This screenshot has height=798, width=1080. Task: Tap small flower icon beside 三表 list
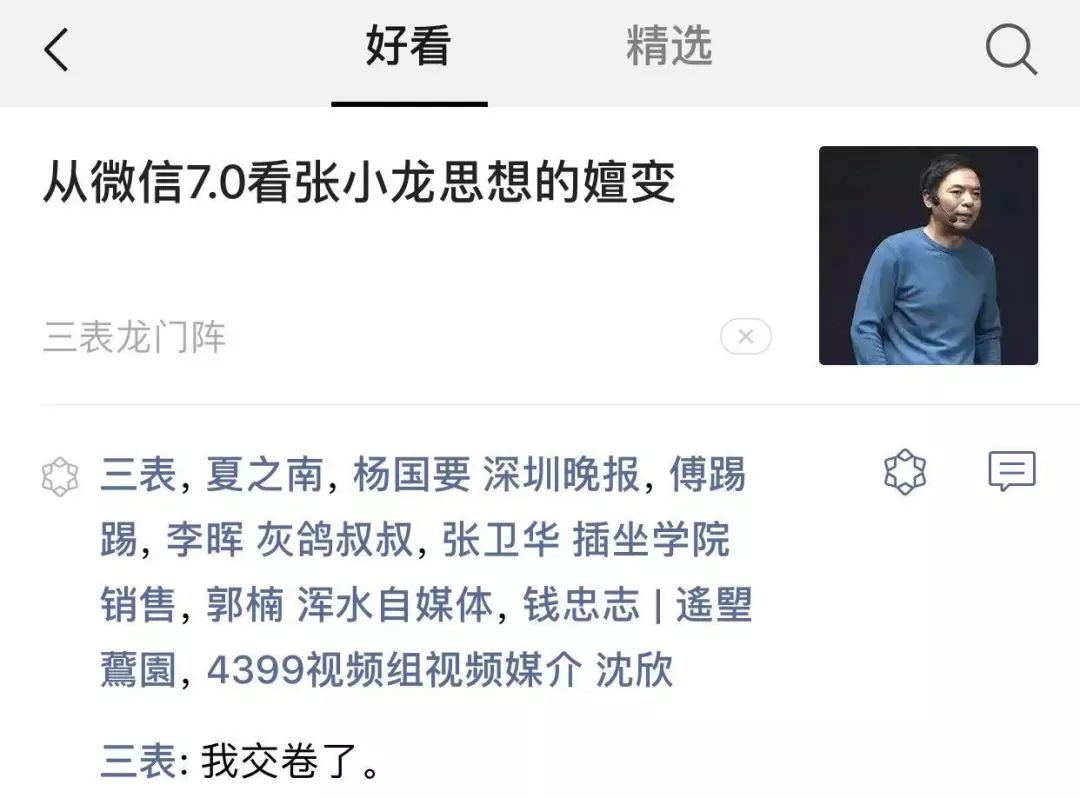pyautogui.click(x=60, y=476)
